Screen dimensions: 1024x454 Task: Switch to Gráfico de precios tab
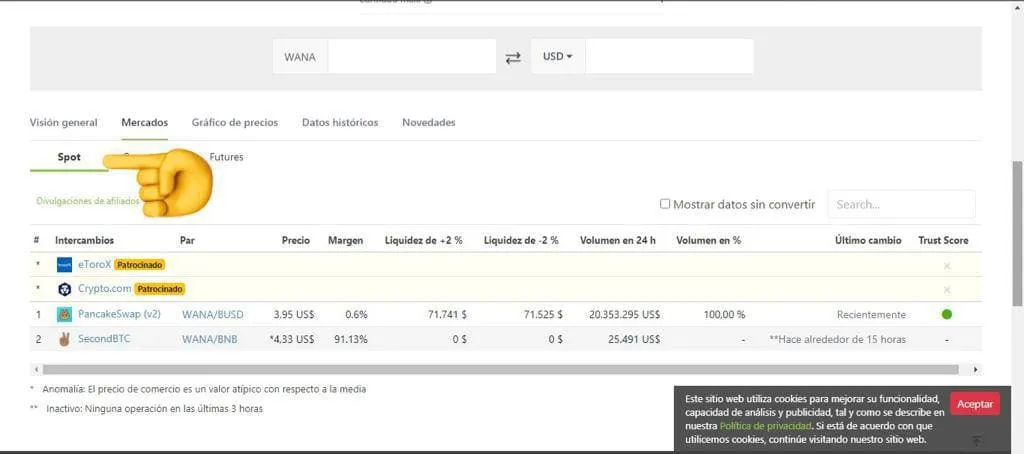pyautogui.click(x=234, y=122)
